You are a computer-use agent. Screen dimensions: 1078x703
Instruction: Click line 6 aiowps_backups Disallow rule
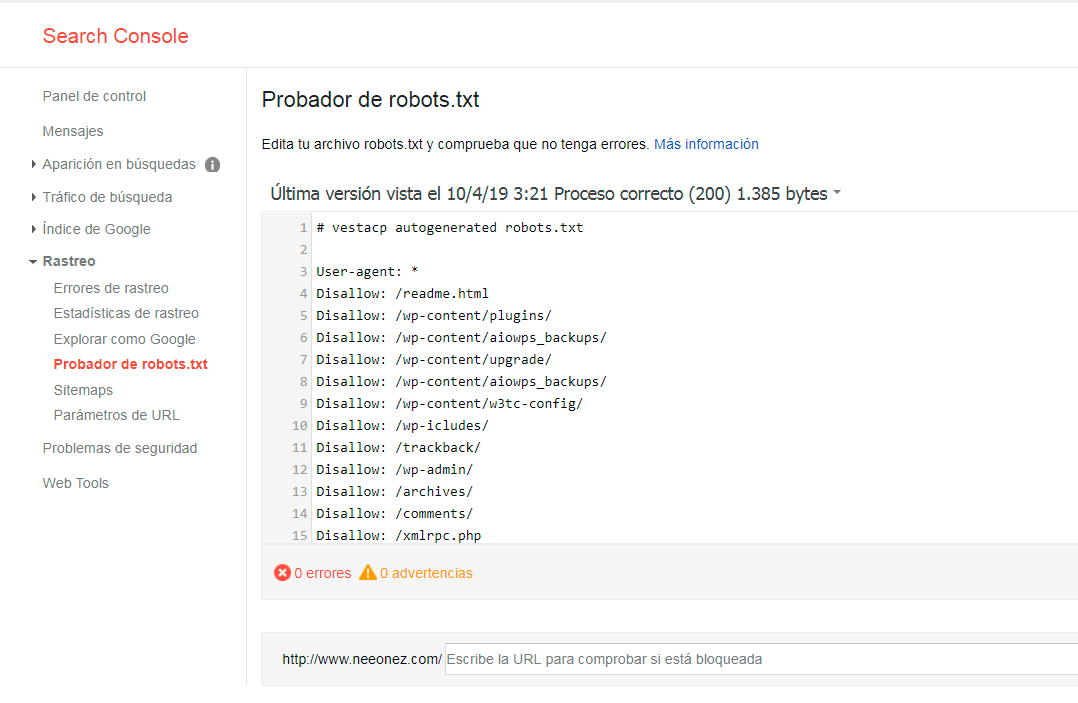click(461, 337)
